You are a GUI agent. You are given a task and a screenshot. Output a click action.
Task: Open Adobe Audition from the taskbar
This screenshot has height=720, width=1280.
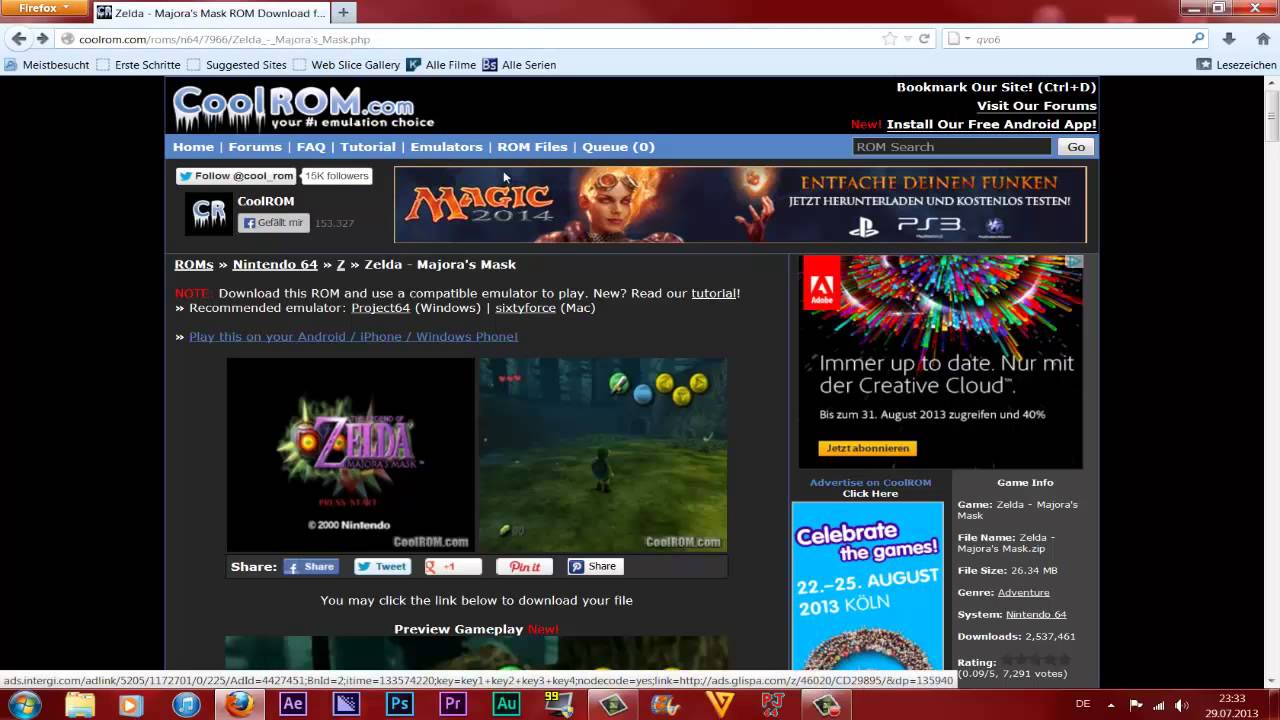tap(506, 704)
